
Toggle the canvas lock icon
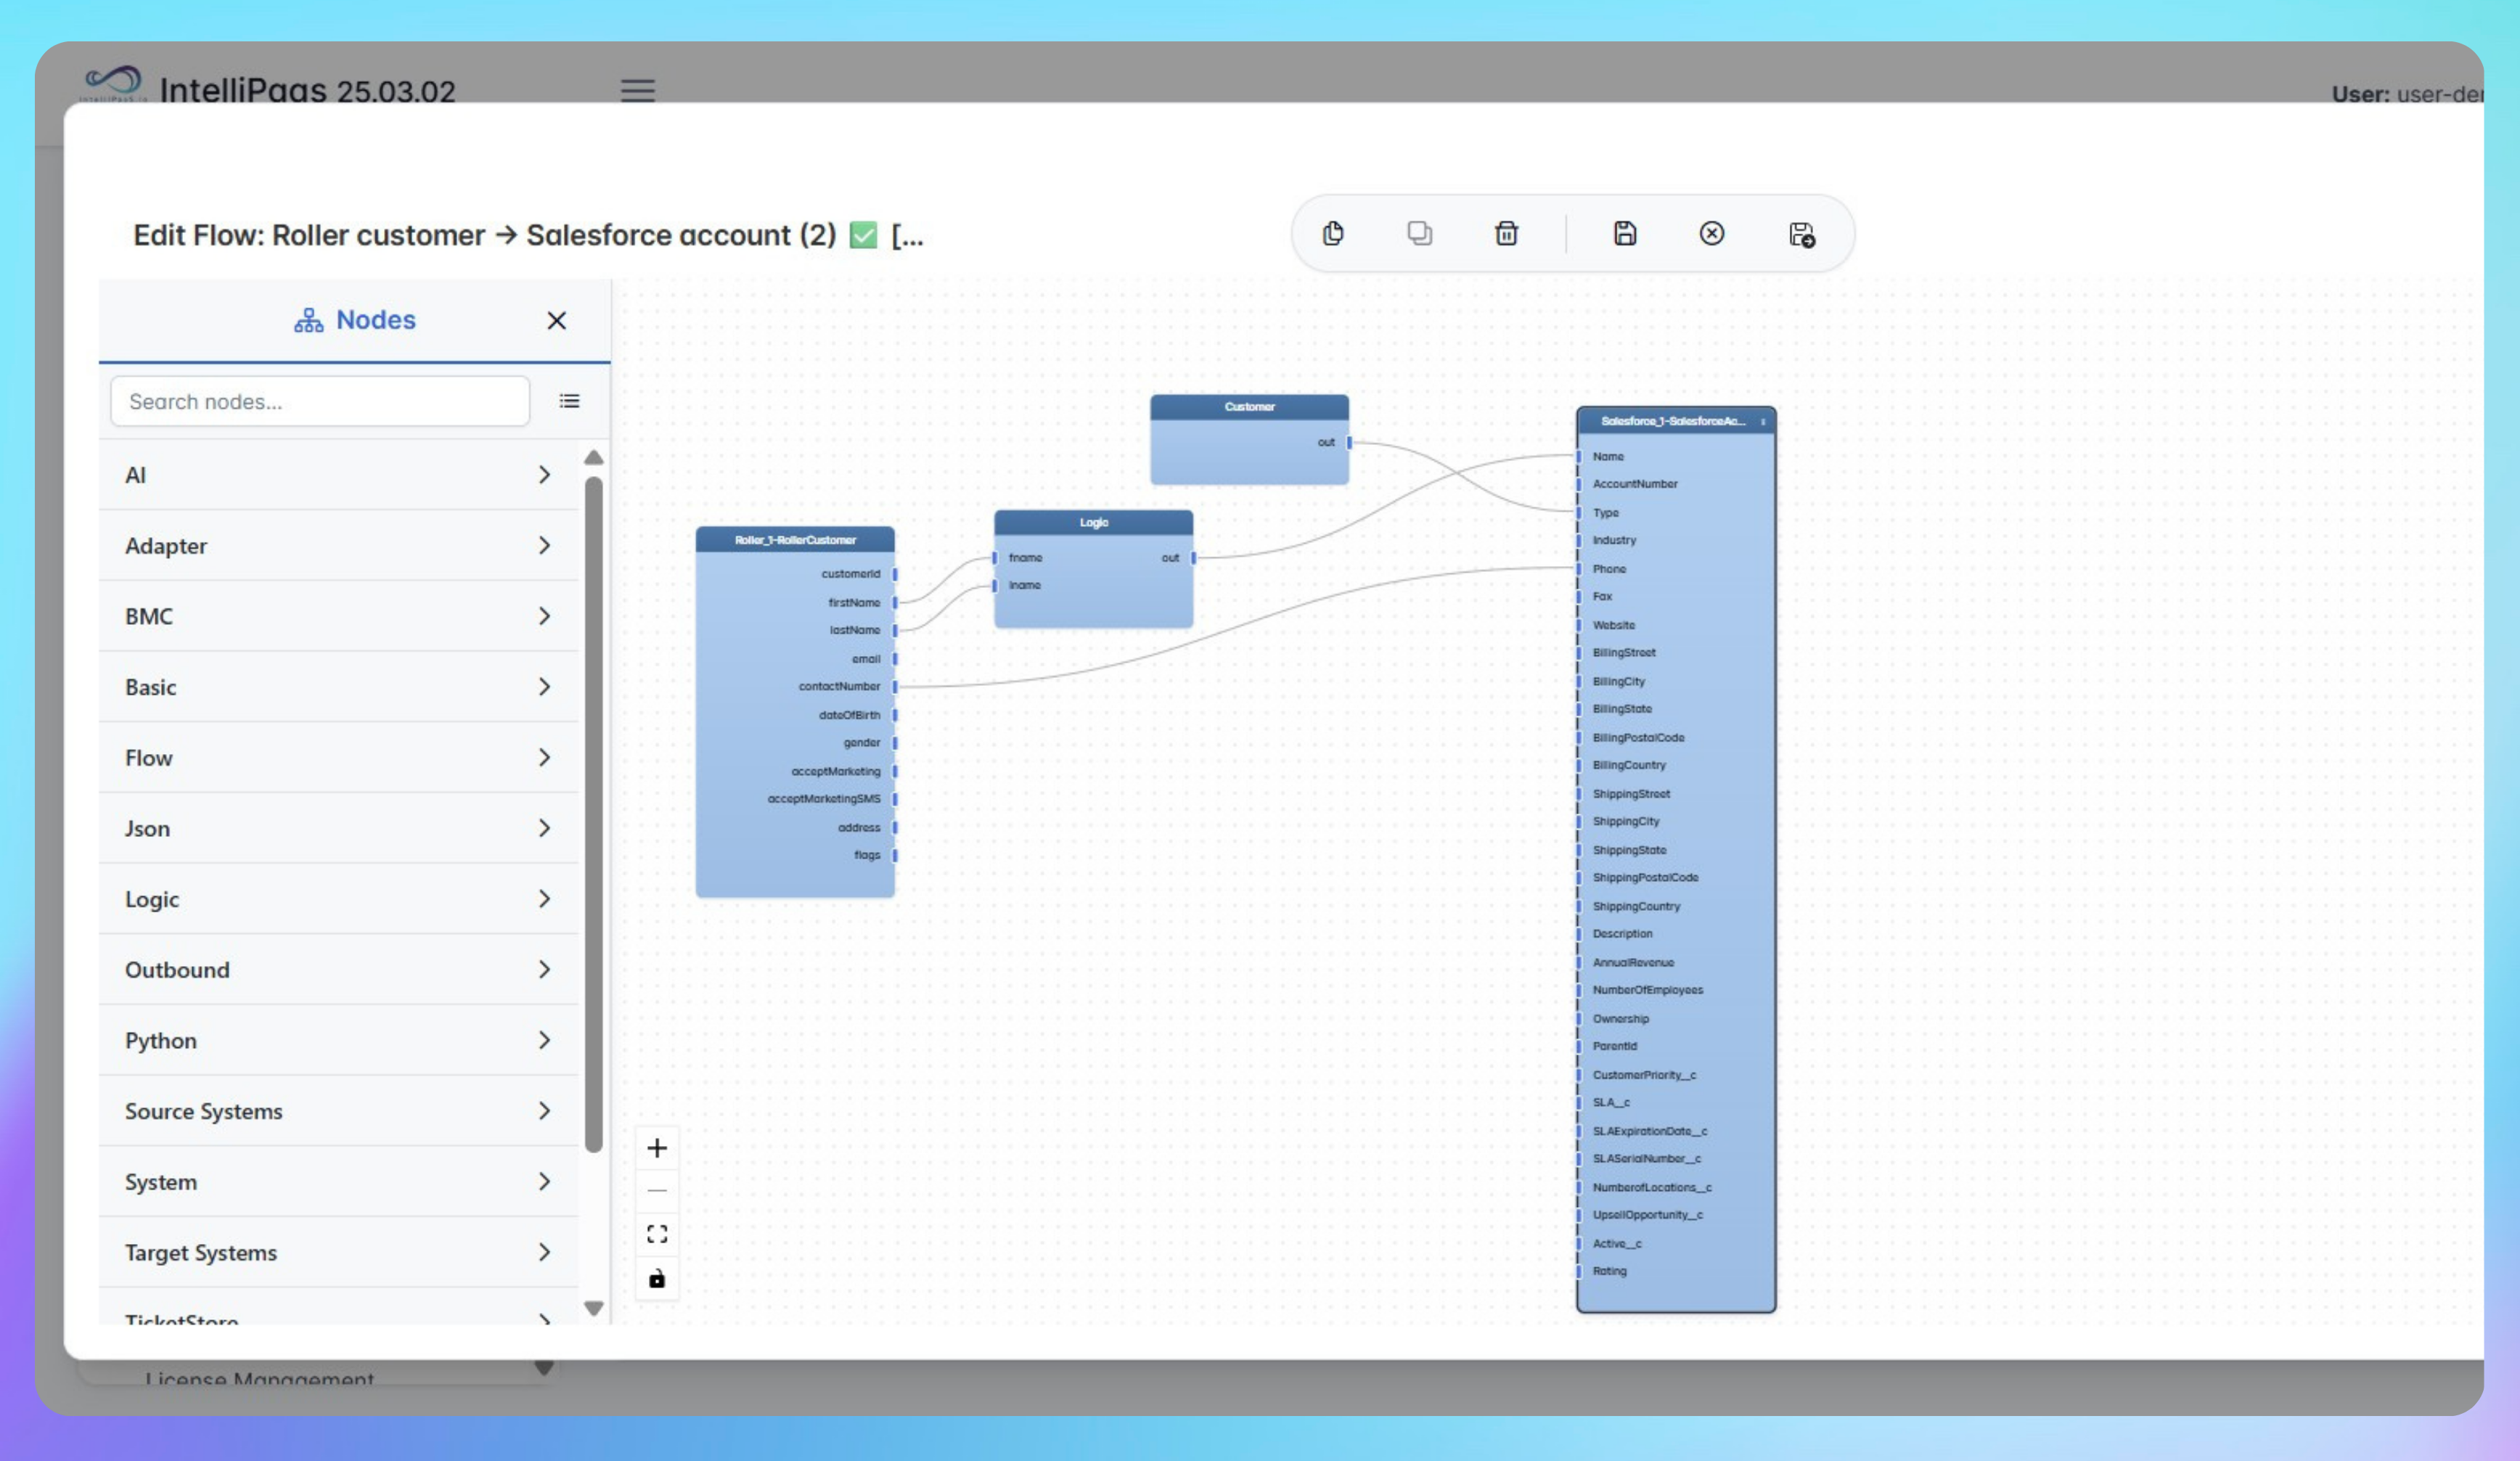(657, 1279)
